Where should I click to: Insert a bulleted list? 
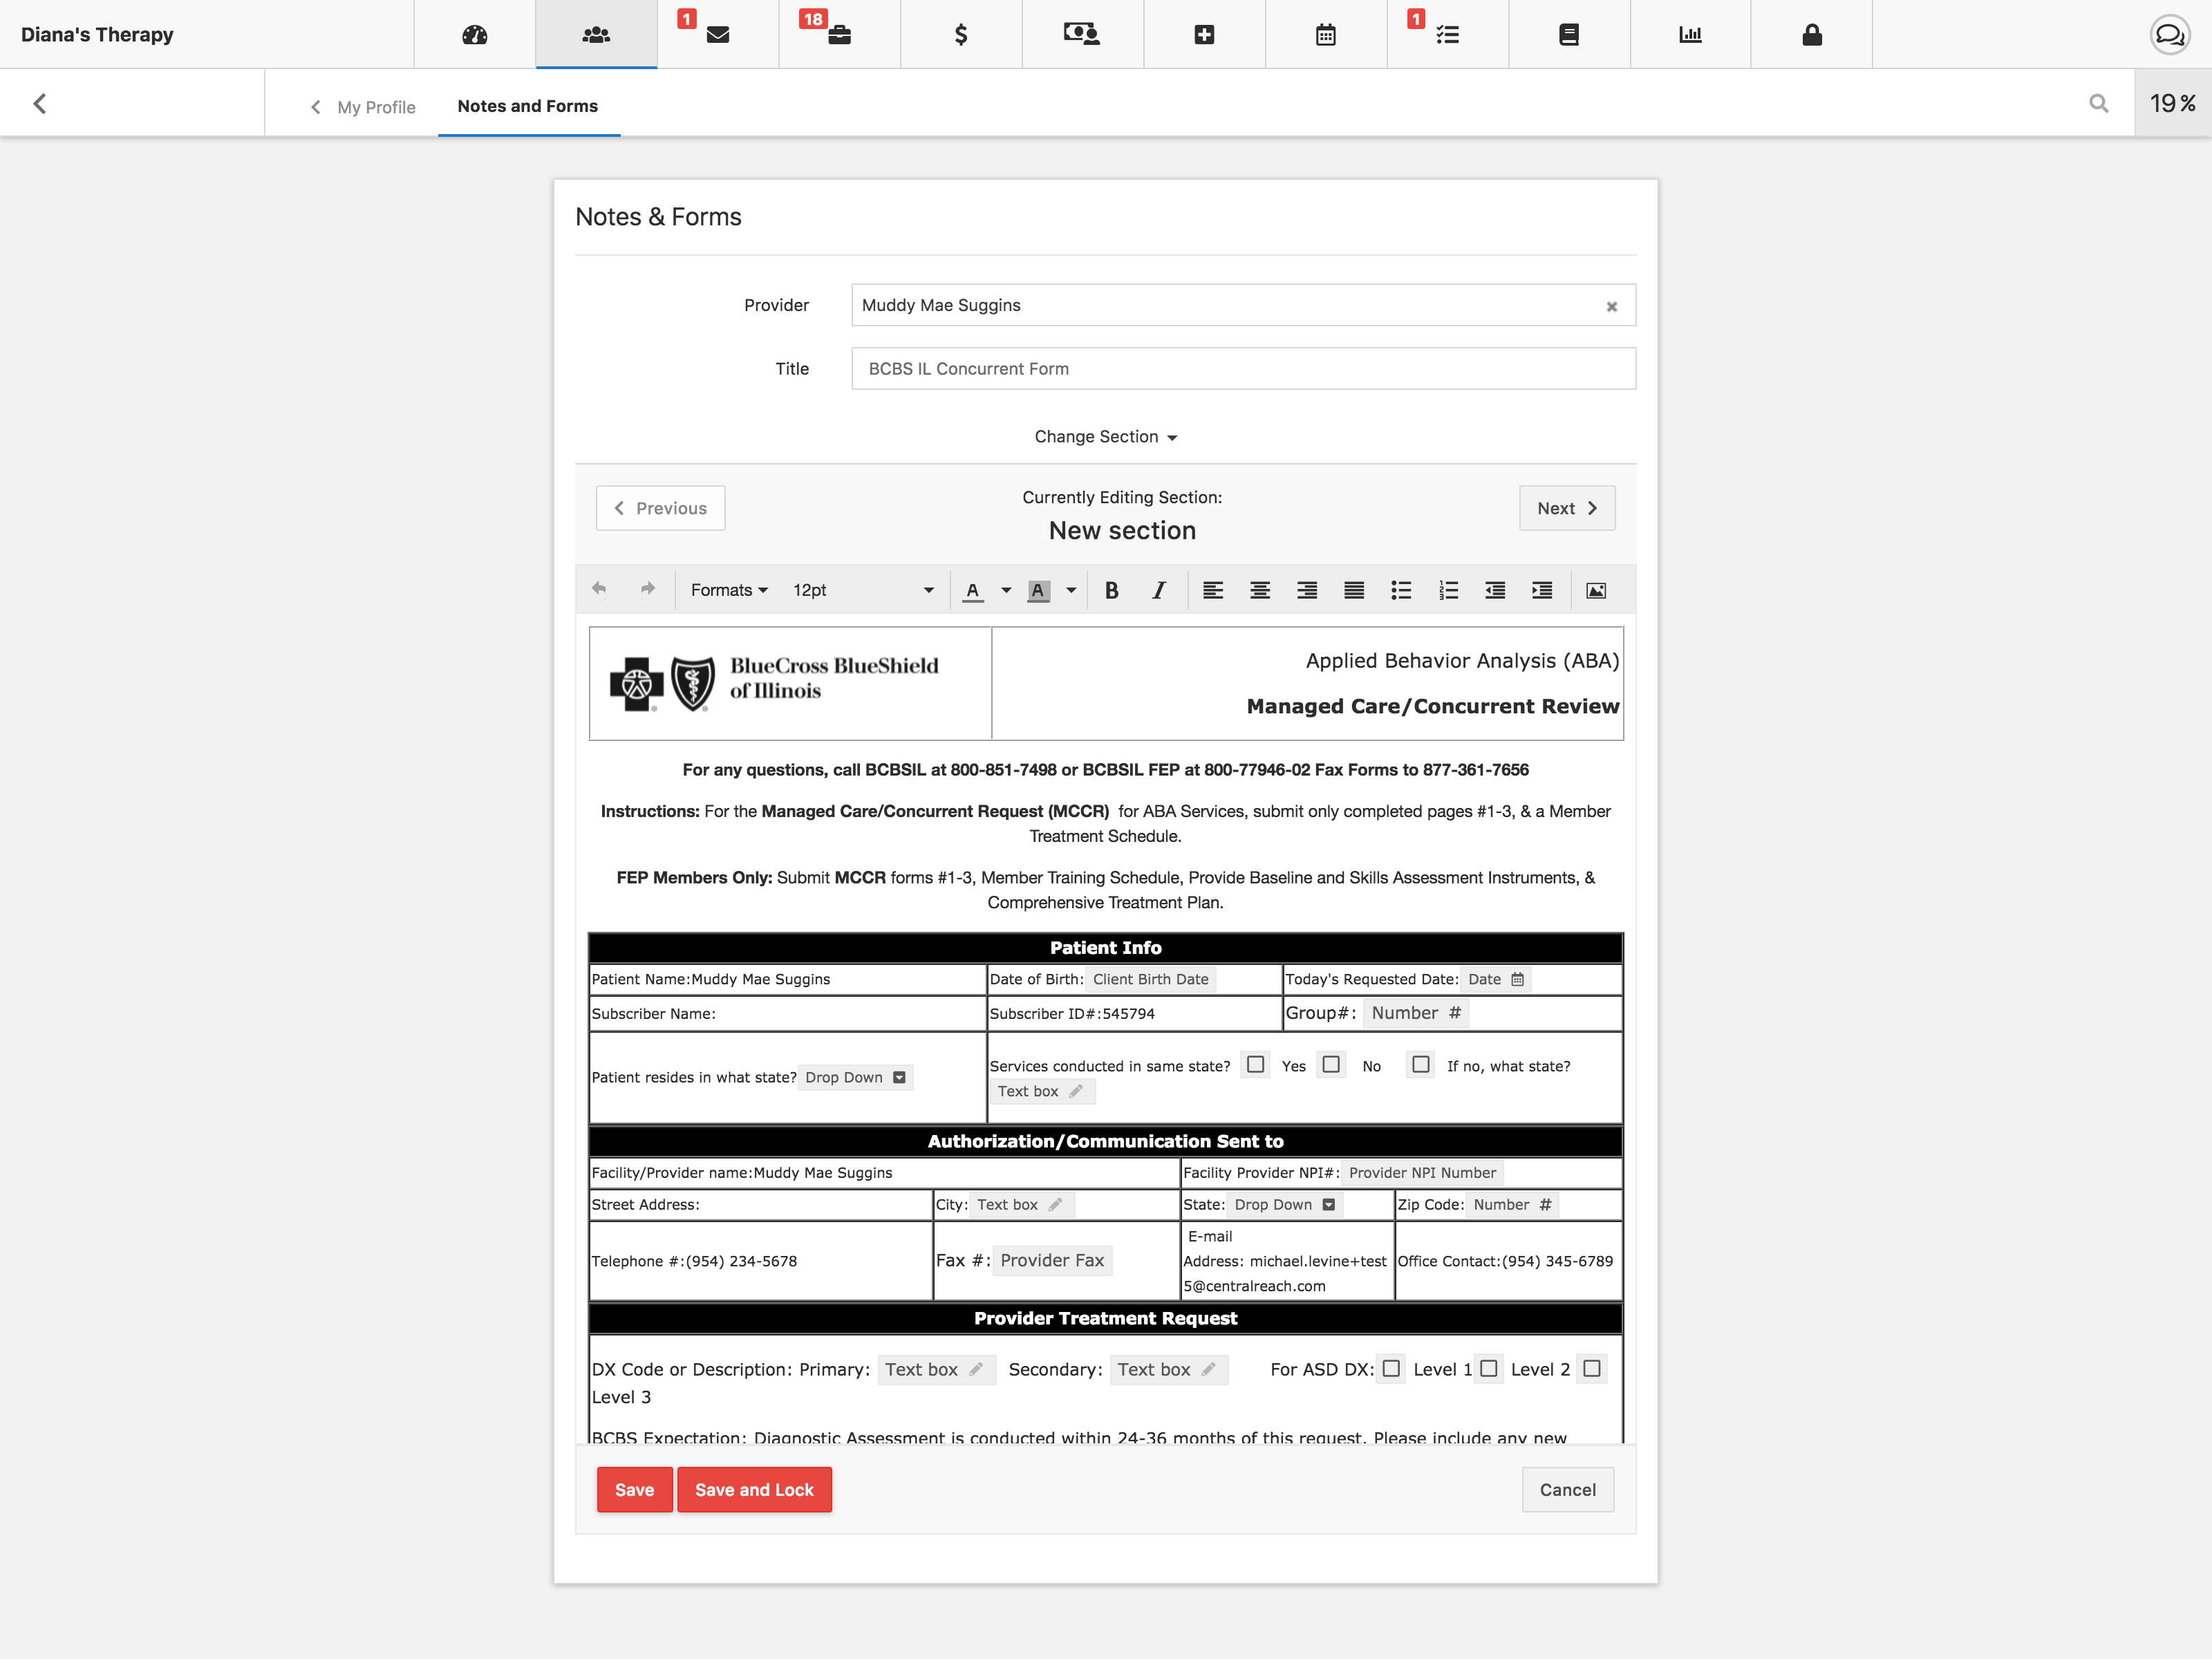1401,590
